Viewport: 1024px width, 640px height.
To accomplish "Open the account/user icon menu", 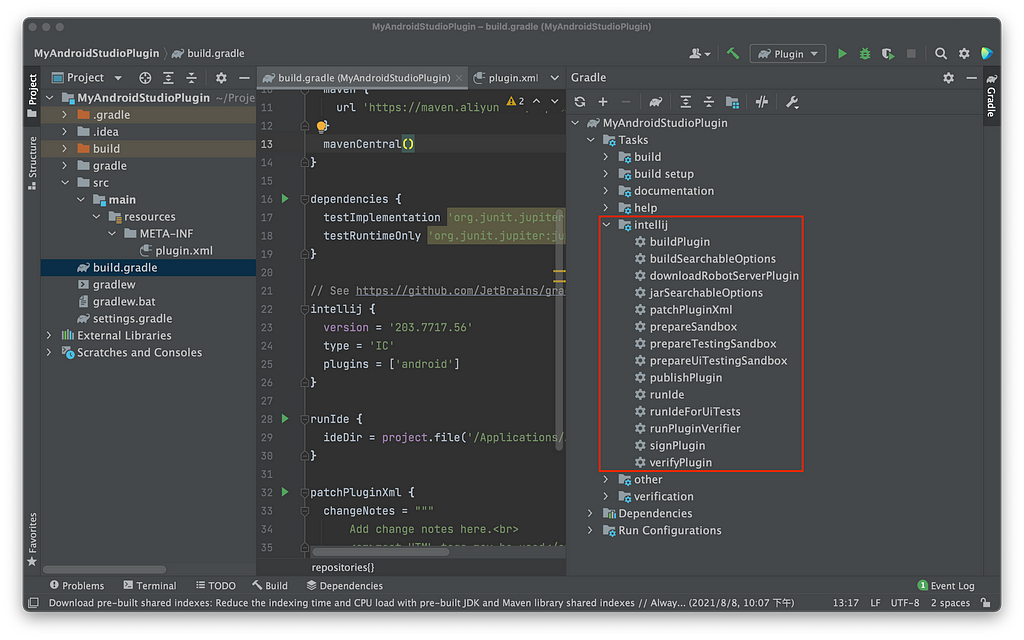I will (699, 54).
